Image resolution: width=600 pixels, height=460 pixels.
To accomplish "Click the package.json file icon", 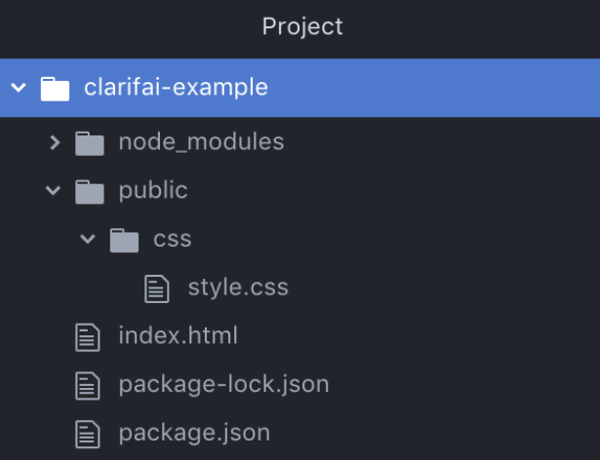I will [89, 434].
